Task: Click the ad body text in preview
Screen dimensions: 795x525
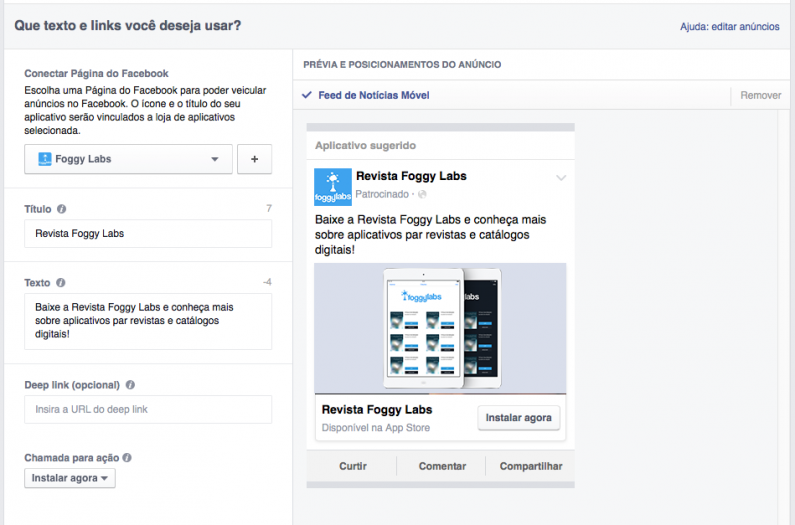Action: click(x=430, y=234)
